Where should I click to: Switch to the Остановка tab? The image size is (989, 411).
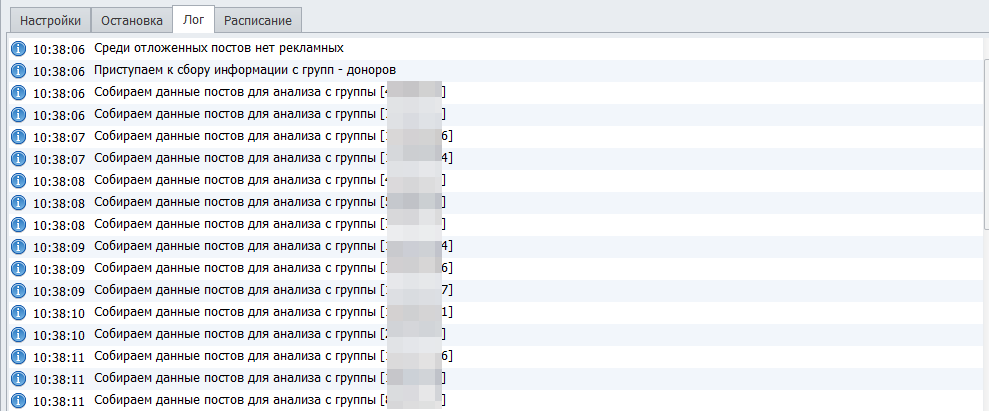click(132, 20)
